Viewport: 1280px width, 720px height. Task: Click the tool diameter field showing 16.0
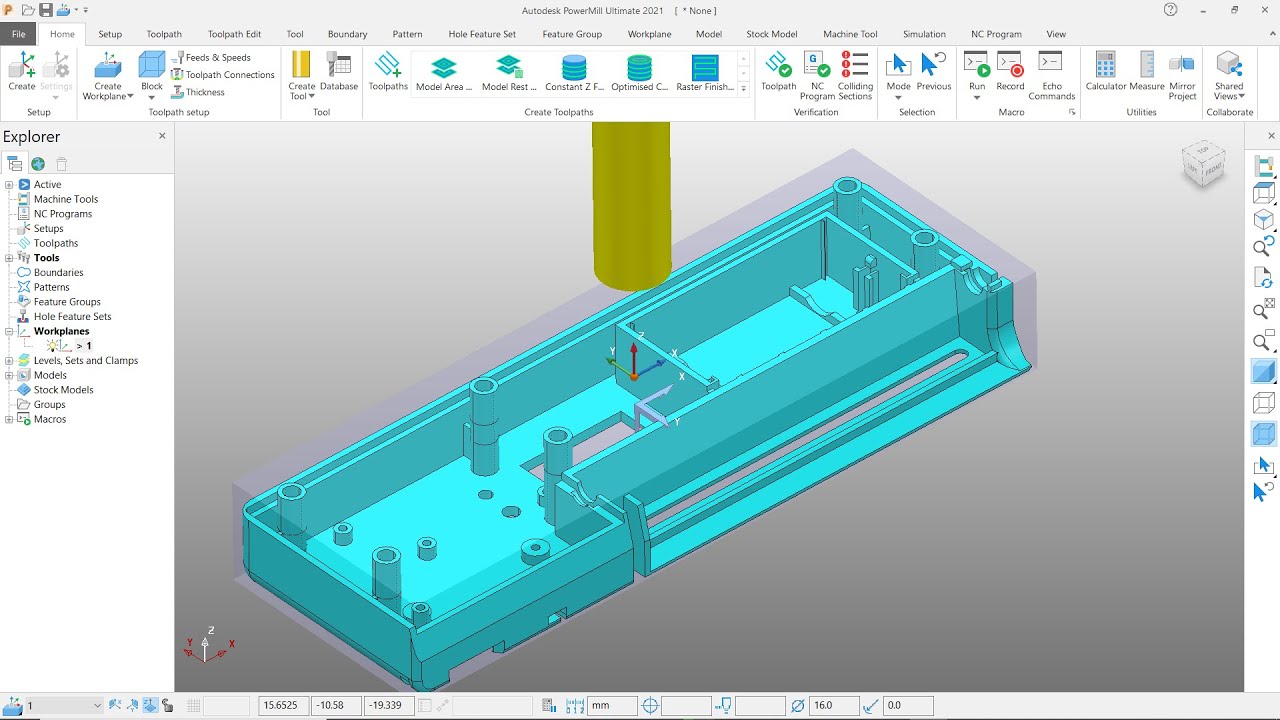coord(834,705)
